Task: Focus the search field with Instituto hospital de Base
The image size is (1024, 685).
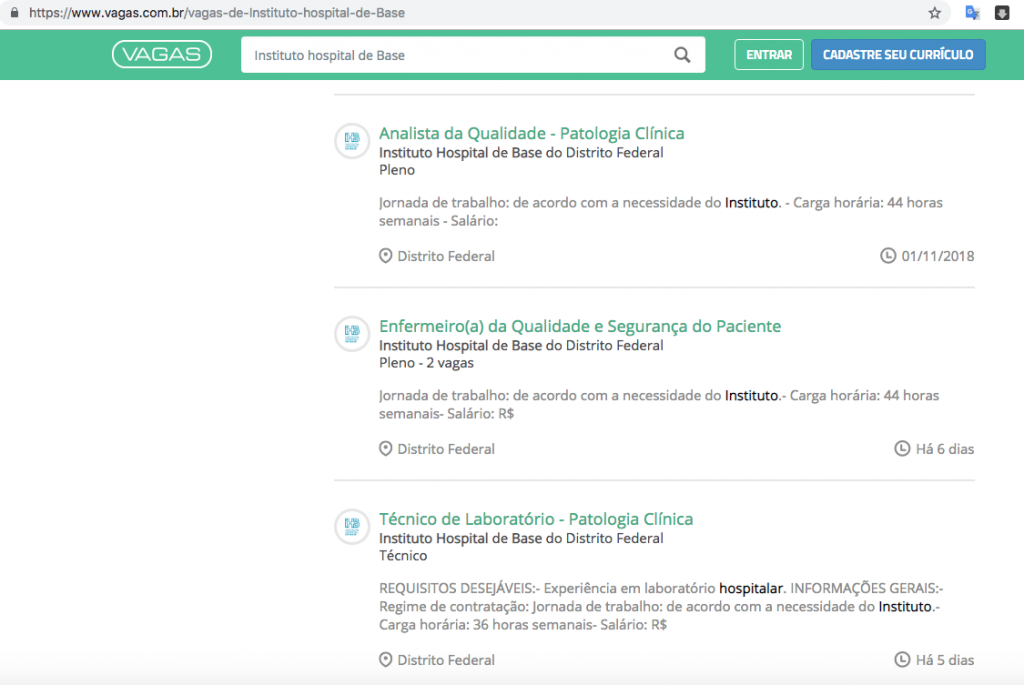Action: pos(455,55)
